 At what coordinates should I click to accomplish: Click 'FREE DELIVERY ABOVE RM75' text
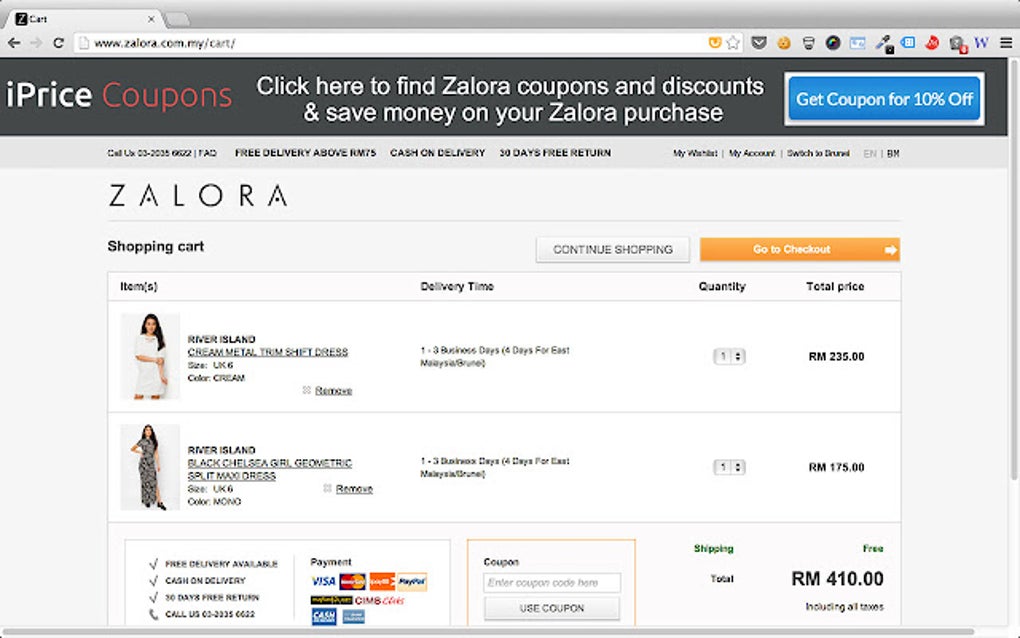(305, 153)
